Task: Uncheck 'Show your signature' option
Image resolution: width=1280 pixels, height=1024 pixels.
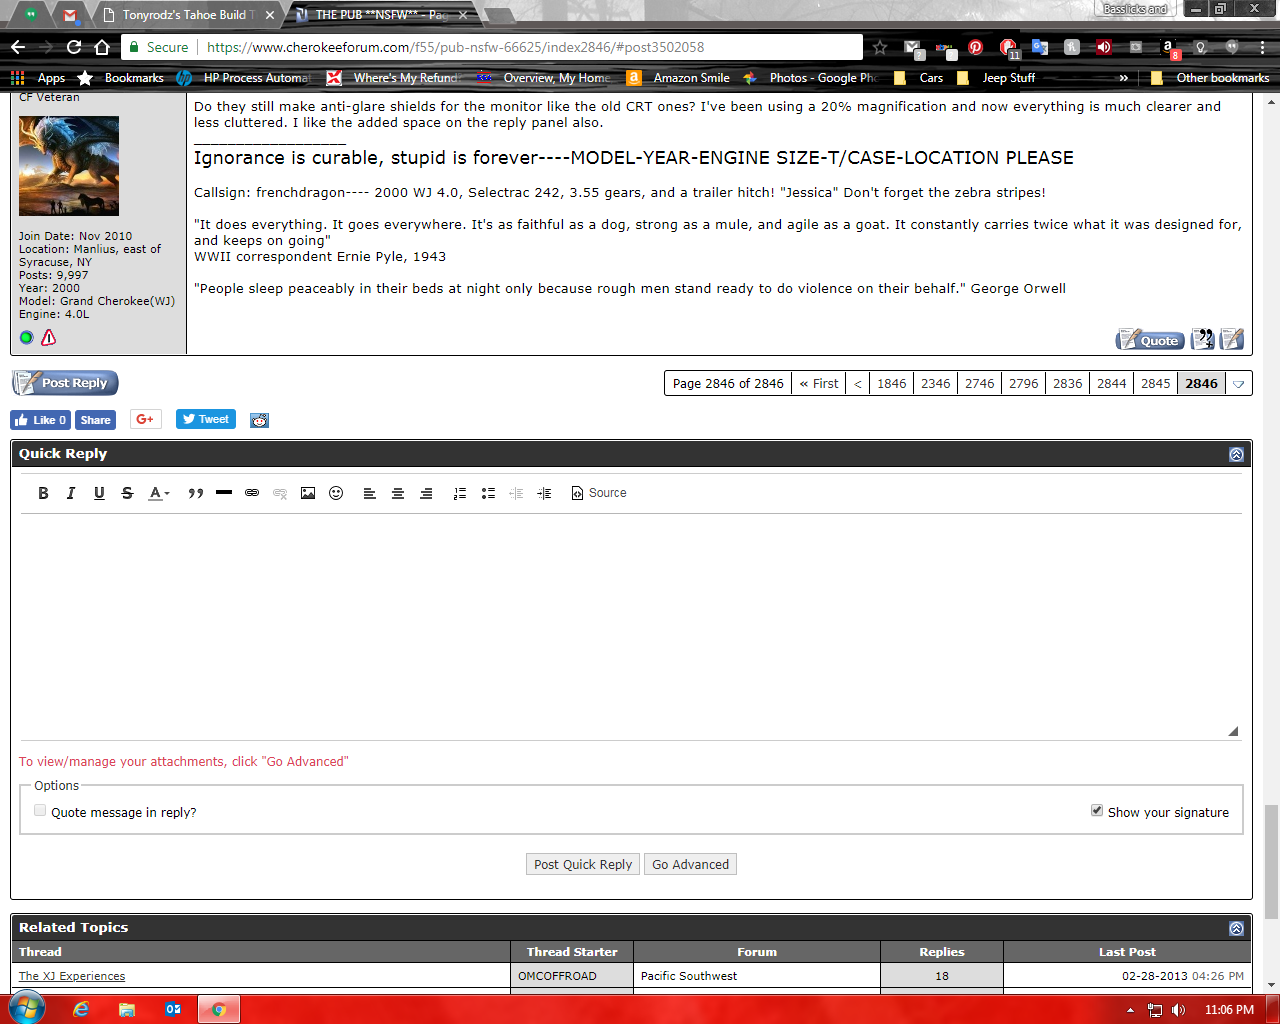Action: tap(1097, 811)
